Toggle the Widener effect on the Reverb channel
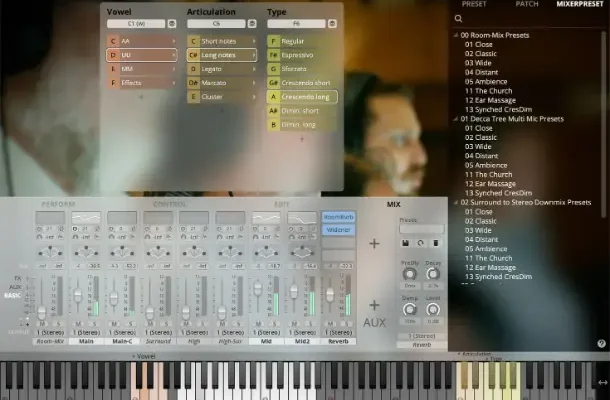This screenshot has height=400, width=610. coord(337,230)
